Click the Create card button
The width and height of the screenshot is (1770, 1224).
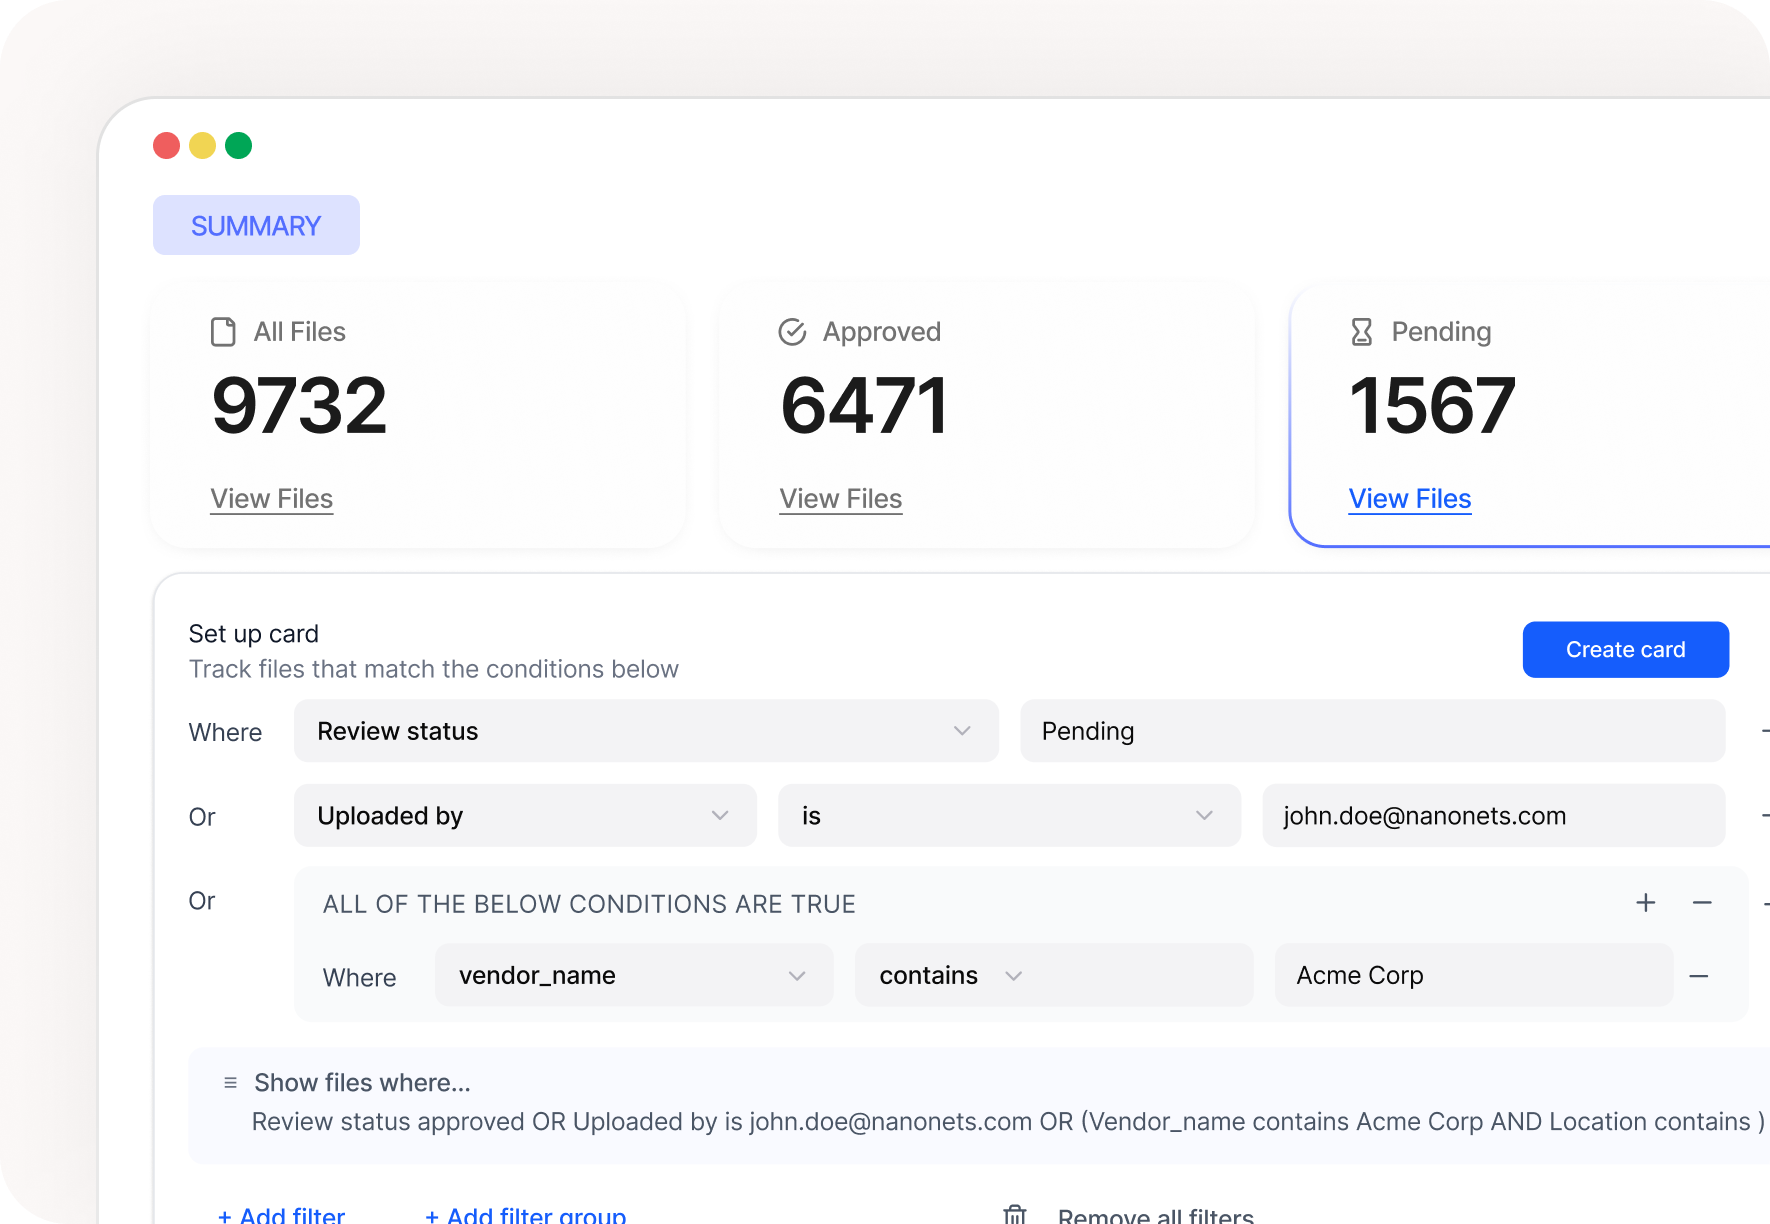point(1626,650)
